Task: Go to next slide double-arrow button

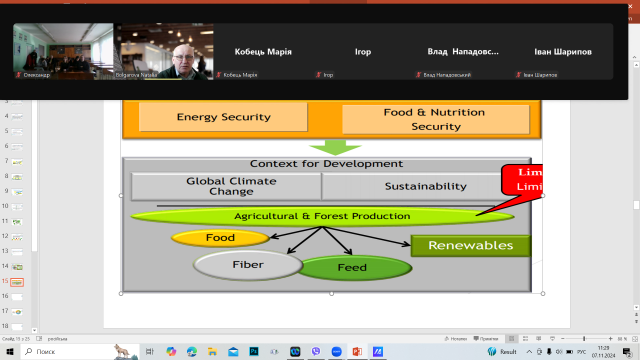Action: coord(636,322)
